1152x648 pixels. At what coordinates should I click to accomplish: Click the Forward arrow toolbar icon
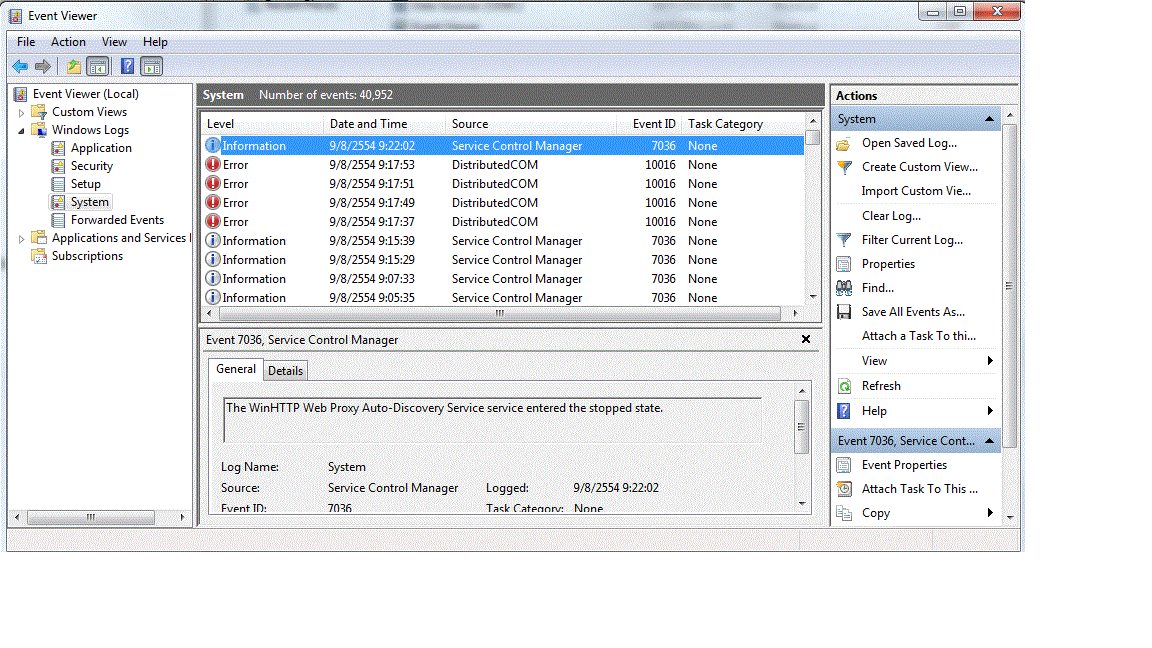coord(43,67)
